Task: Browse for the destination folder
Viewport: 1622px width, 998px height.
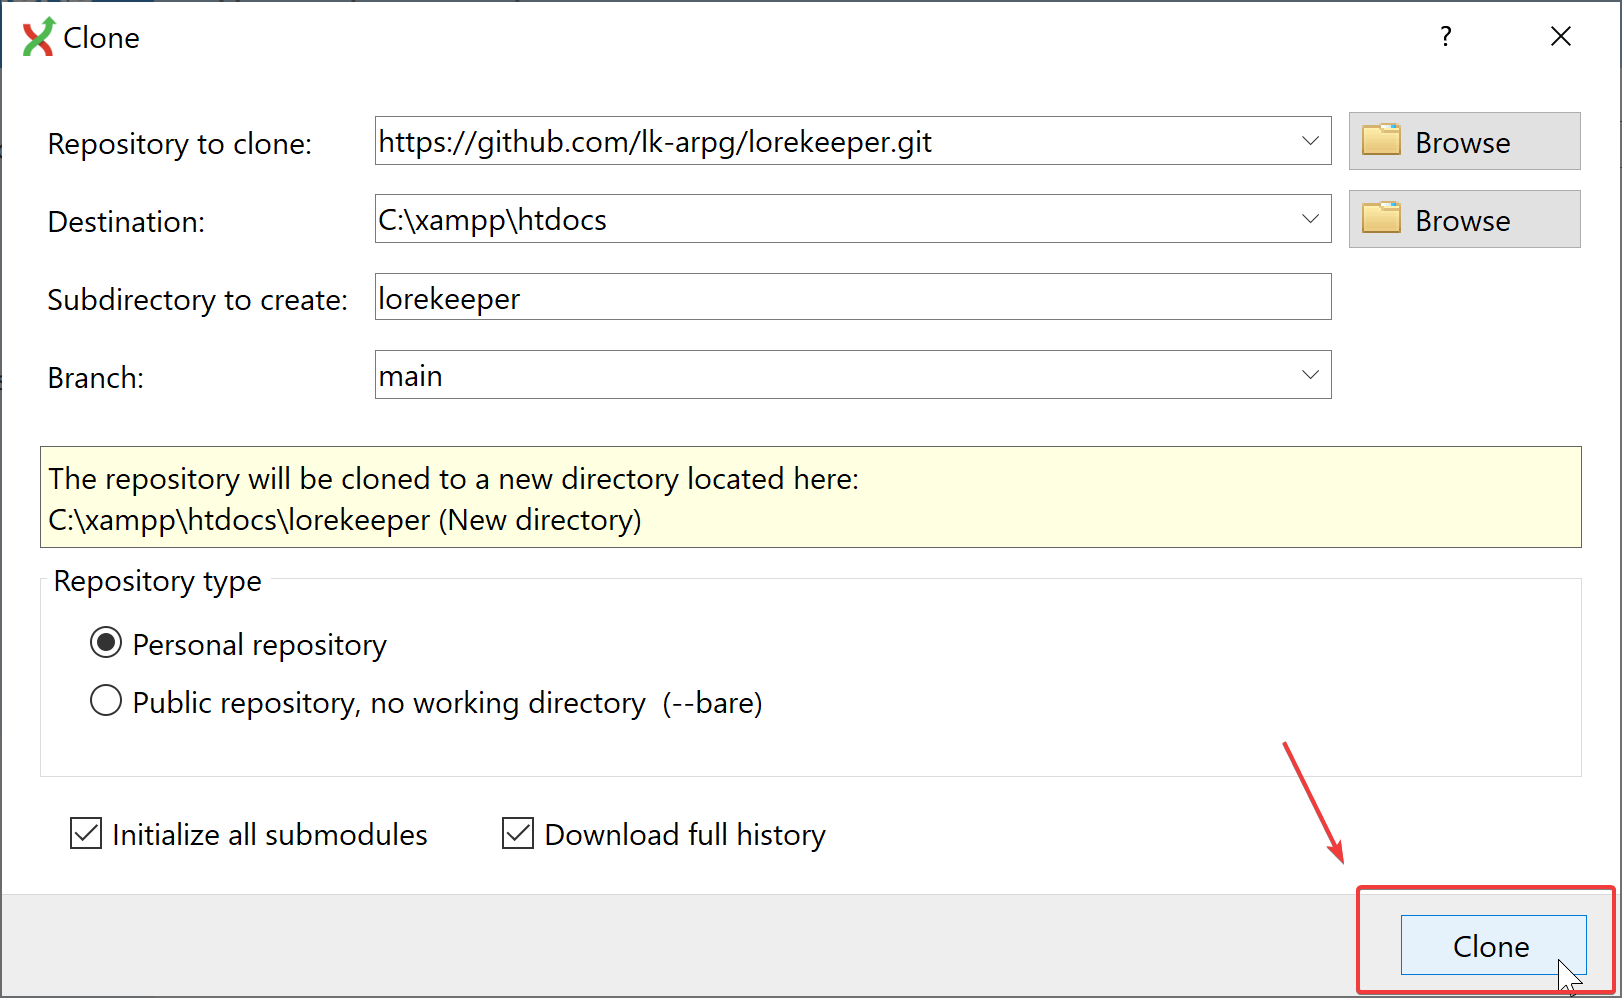Action: click(x=1464, y=220)
